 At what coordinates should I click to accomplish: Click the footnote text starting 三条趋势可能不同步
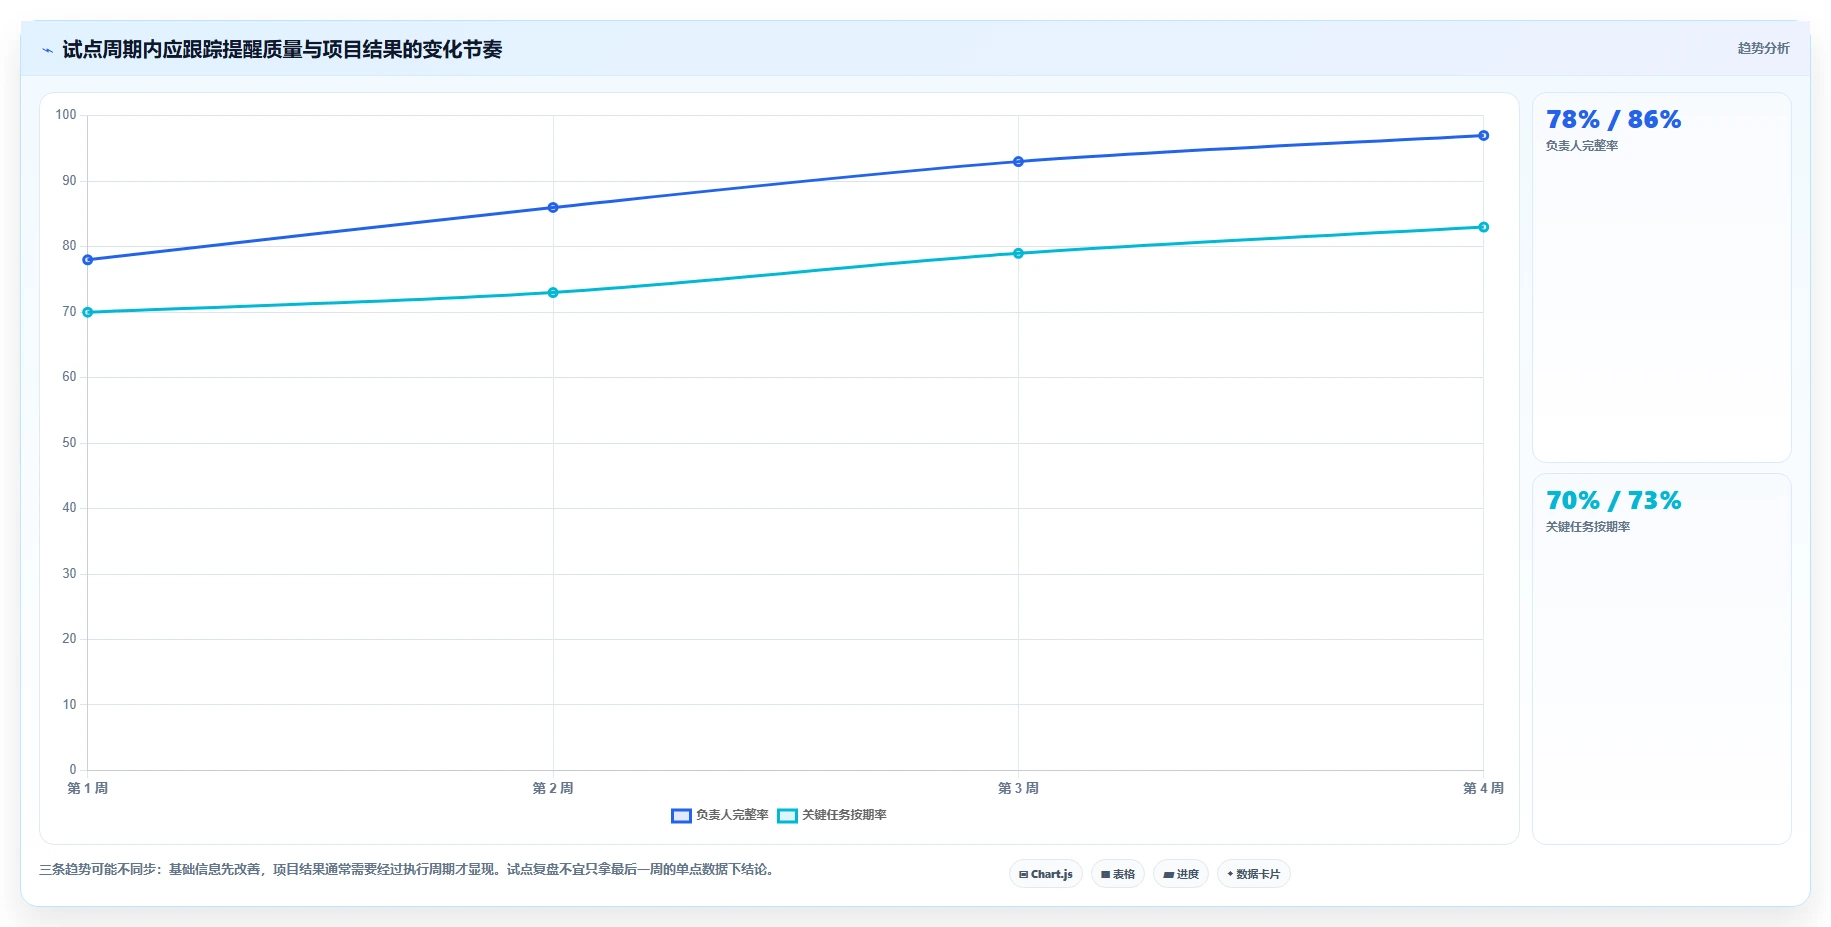coord(408,870)
